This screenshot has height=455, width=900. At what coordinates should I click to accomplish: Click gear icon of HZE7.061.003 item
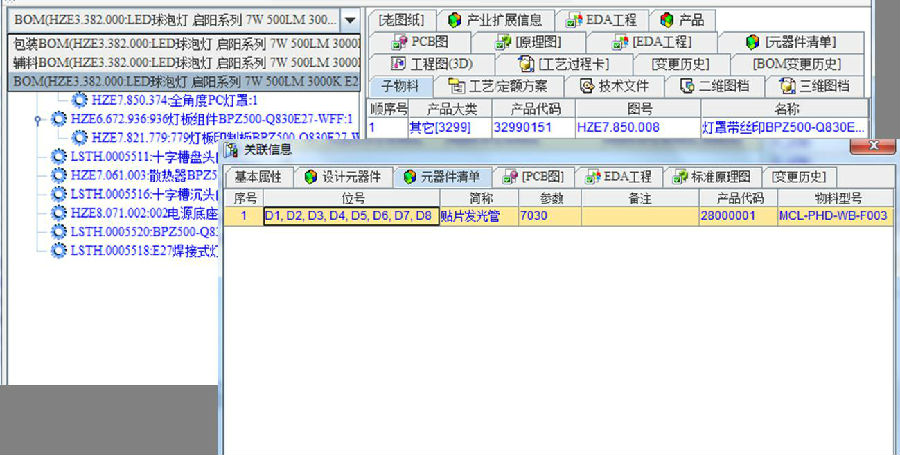[x=59, y=175]
